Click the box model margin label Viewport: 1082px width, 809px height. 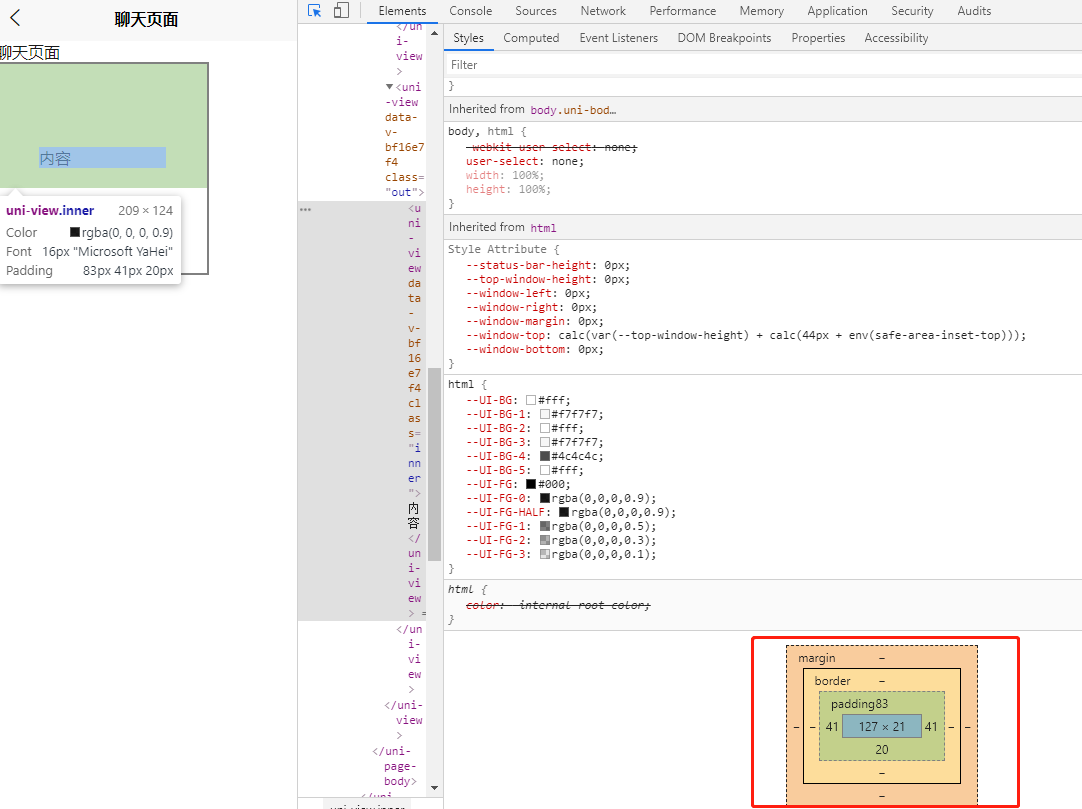coord(816,659)
